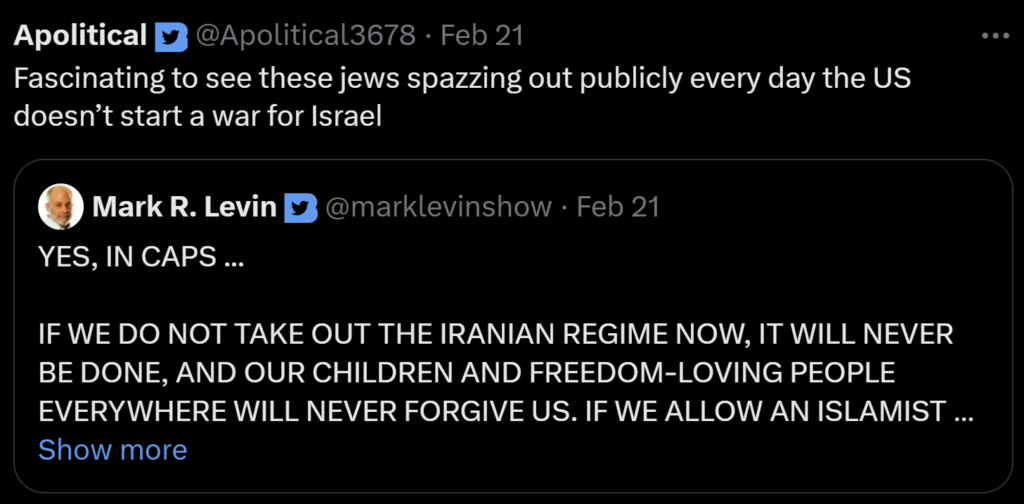Open the outer tweet's Feb 21 timestamp
Screen dimensions: 1024x504
(482, 37)
